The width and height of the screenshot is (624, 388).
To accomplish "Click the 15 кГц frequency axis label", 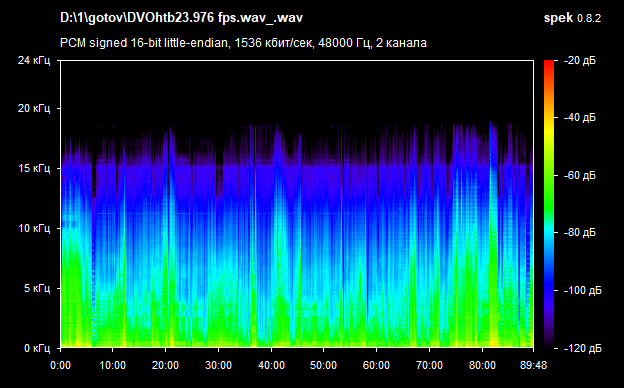I will click(34, 168).
